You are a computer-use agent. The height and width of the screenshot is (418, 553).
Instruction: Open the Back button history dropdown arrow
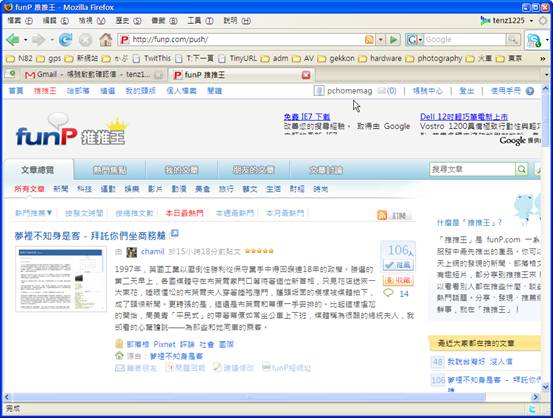pos(25,40)
